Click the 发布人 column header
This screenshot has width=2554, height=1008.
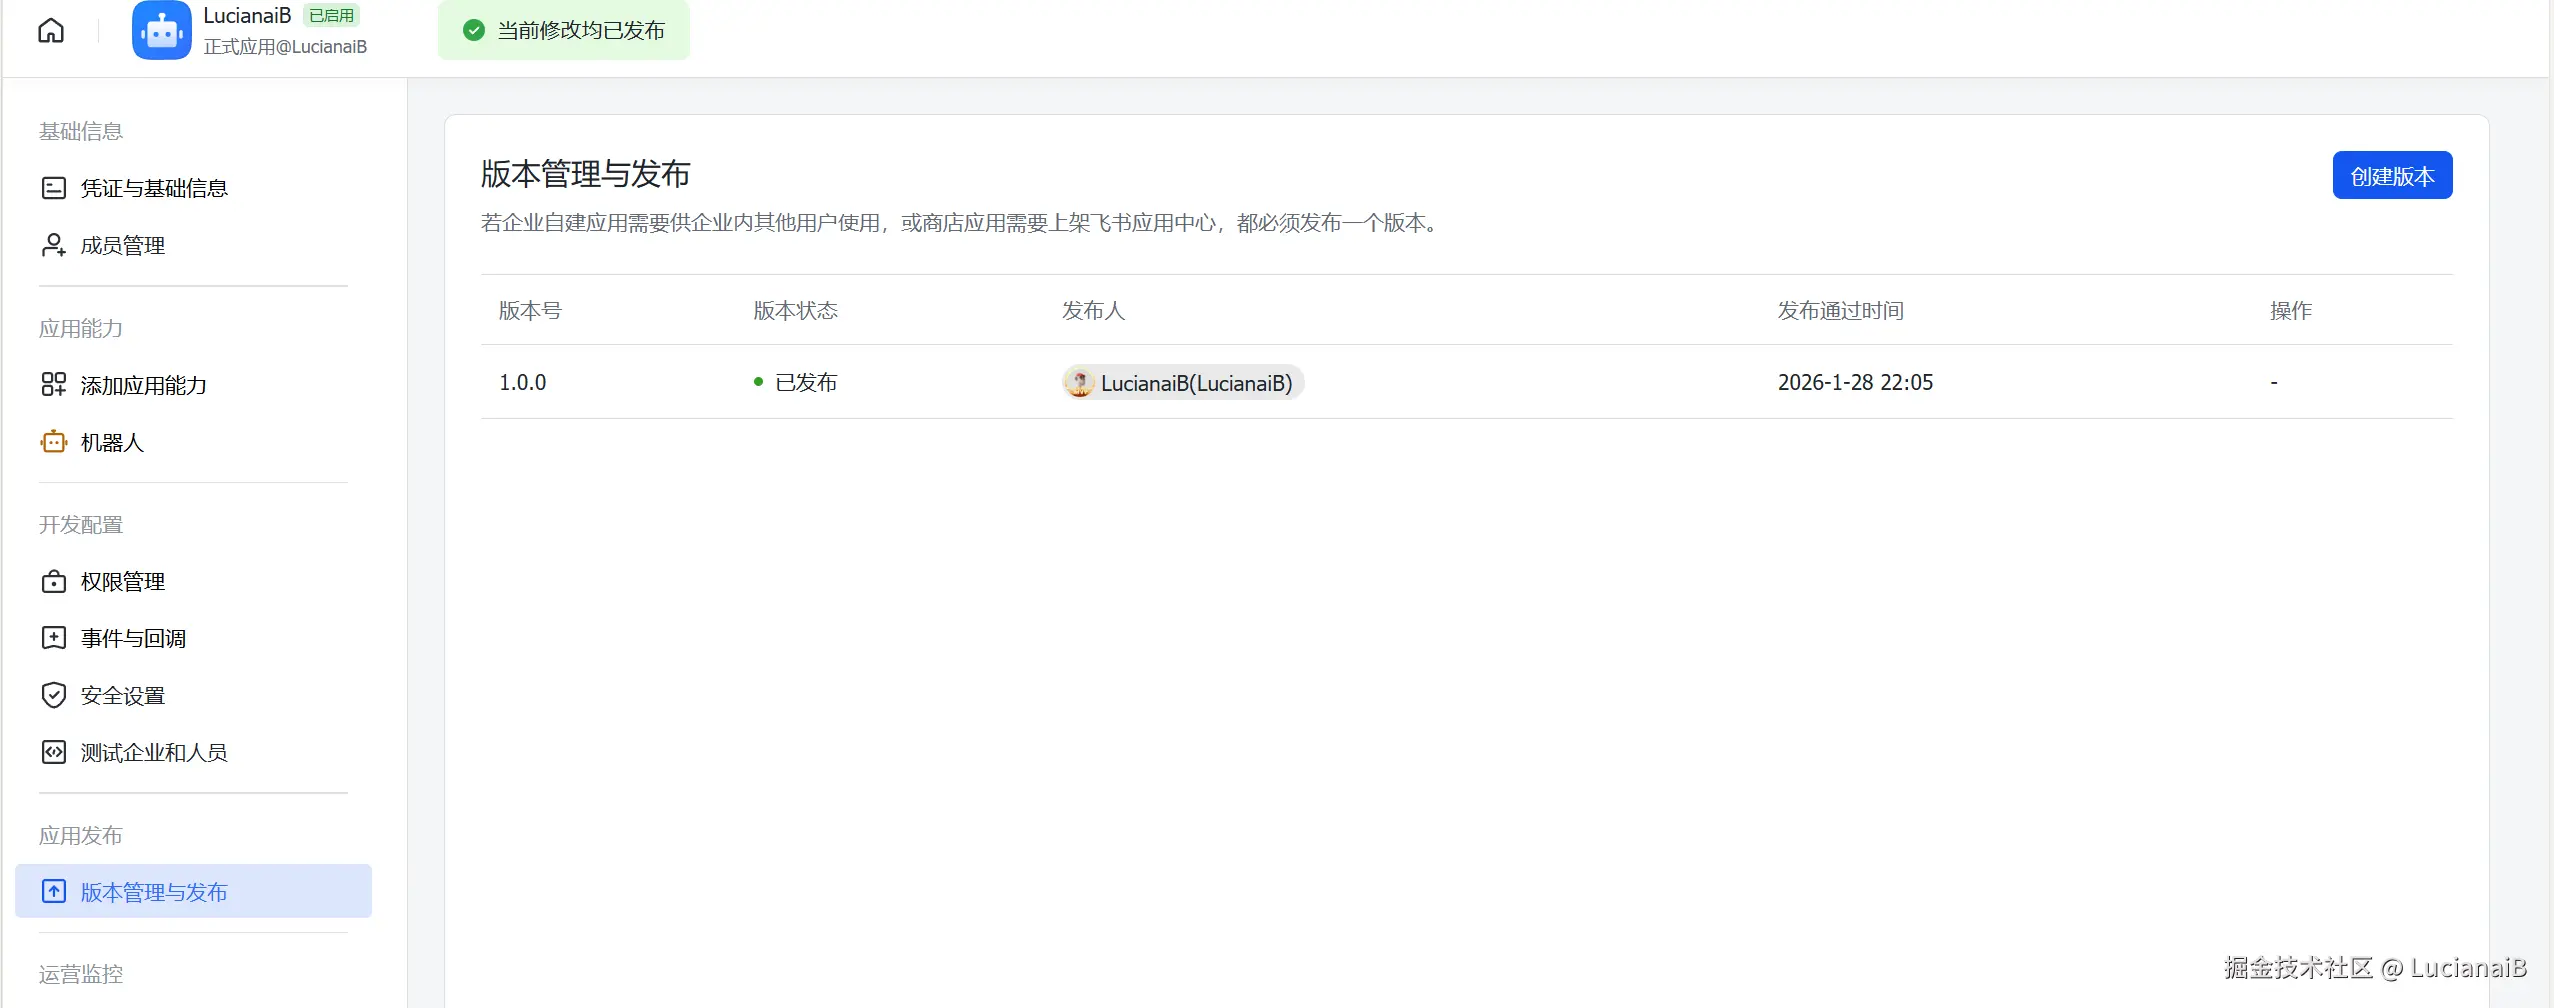click(1094, 311)
